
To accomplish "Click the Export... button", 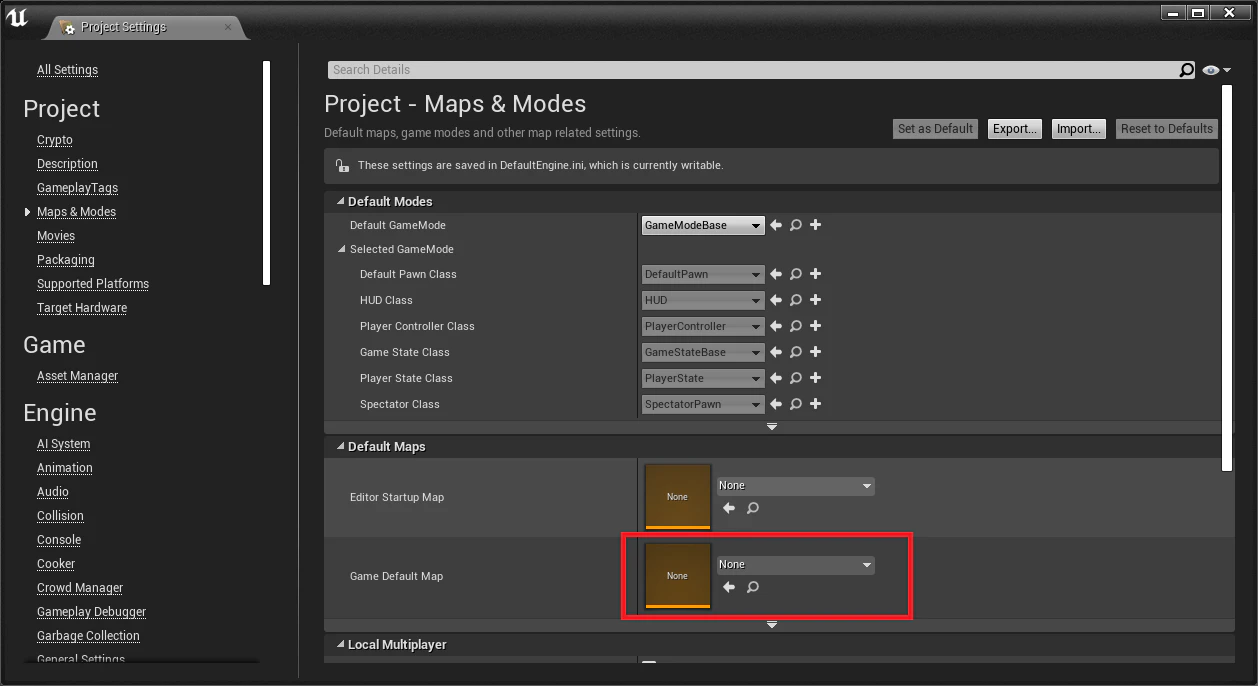I will pos(1014,129).
